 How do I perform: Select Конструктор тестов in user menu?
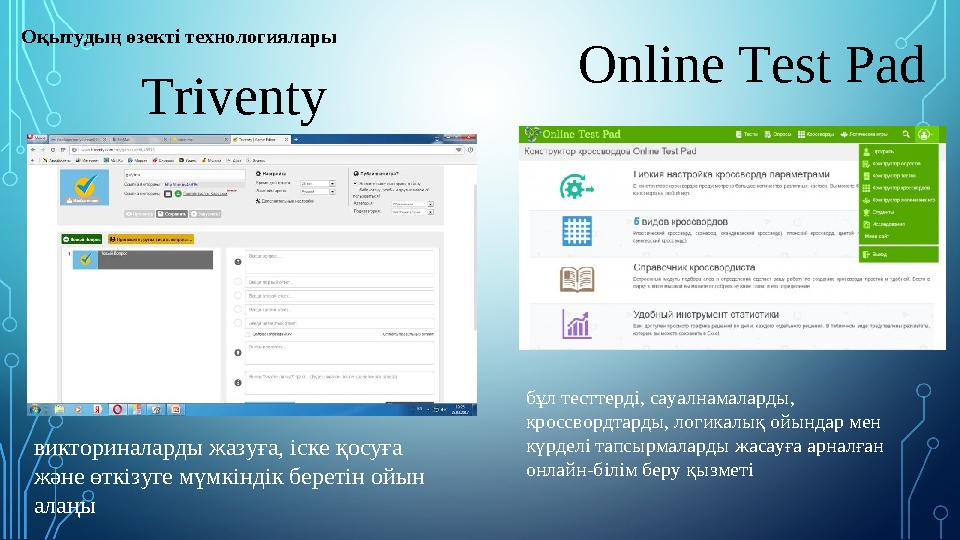coord(890,176)
